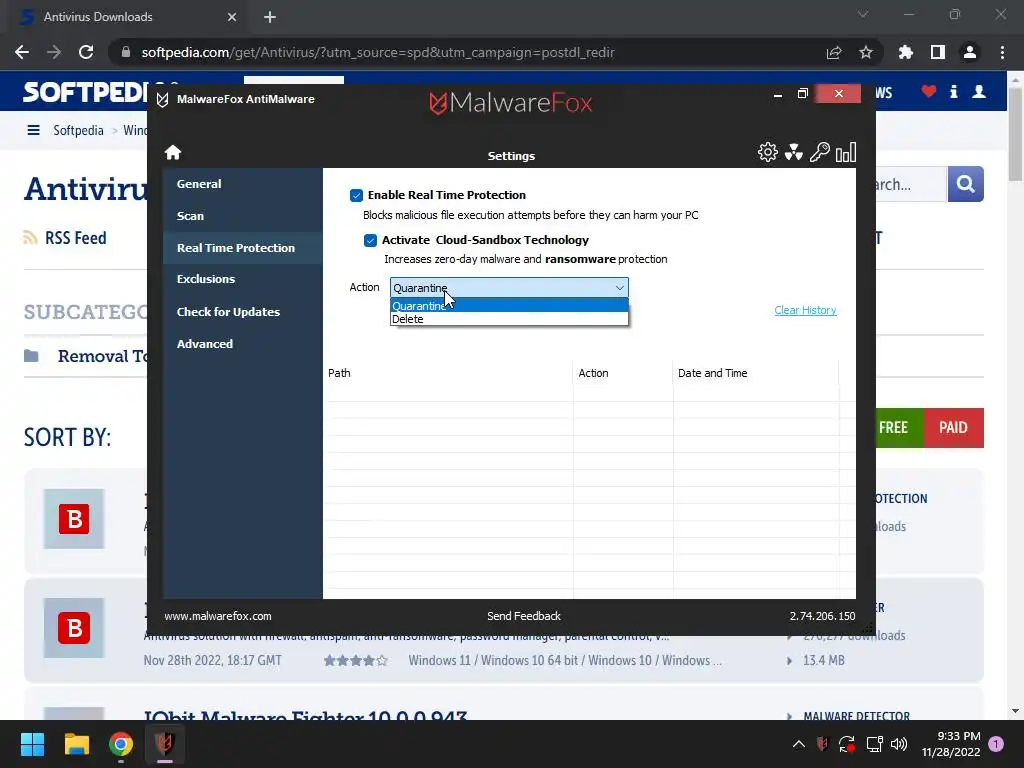Select Quarantine option in dropdown list
Image resolution: width=1024 pixels, height=768 pixels.
coord(509,306)
